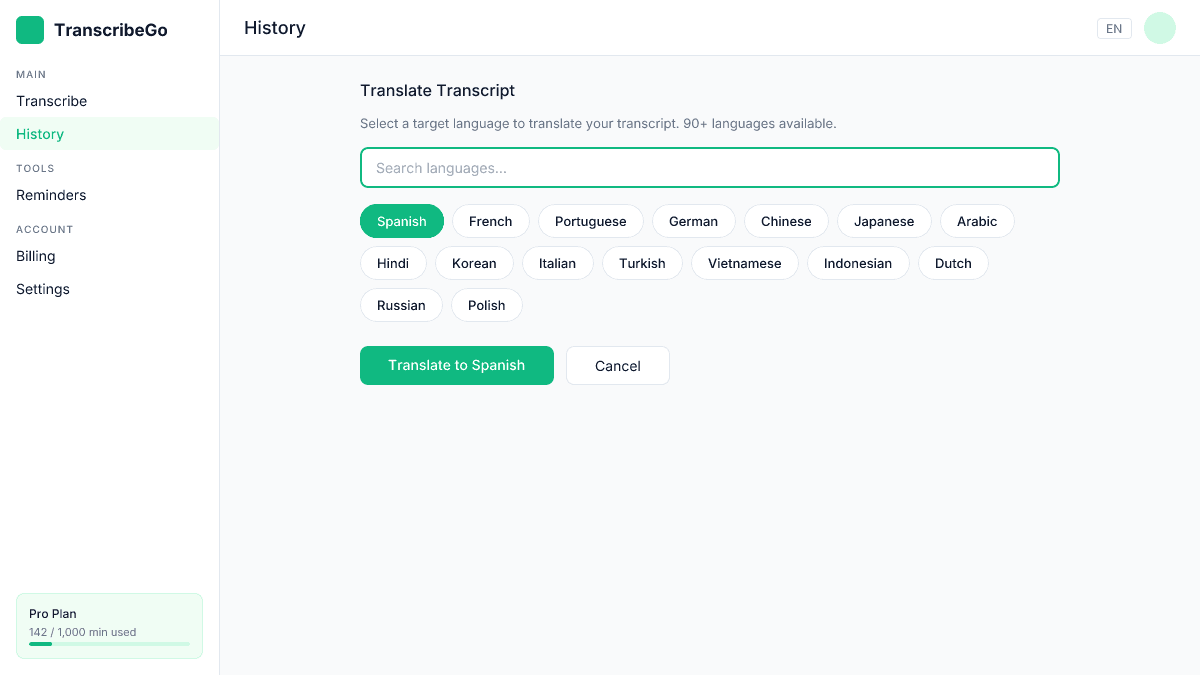Open the Billing page
The width and height of the screenshot is (1200, 675).
35,256
